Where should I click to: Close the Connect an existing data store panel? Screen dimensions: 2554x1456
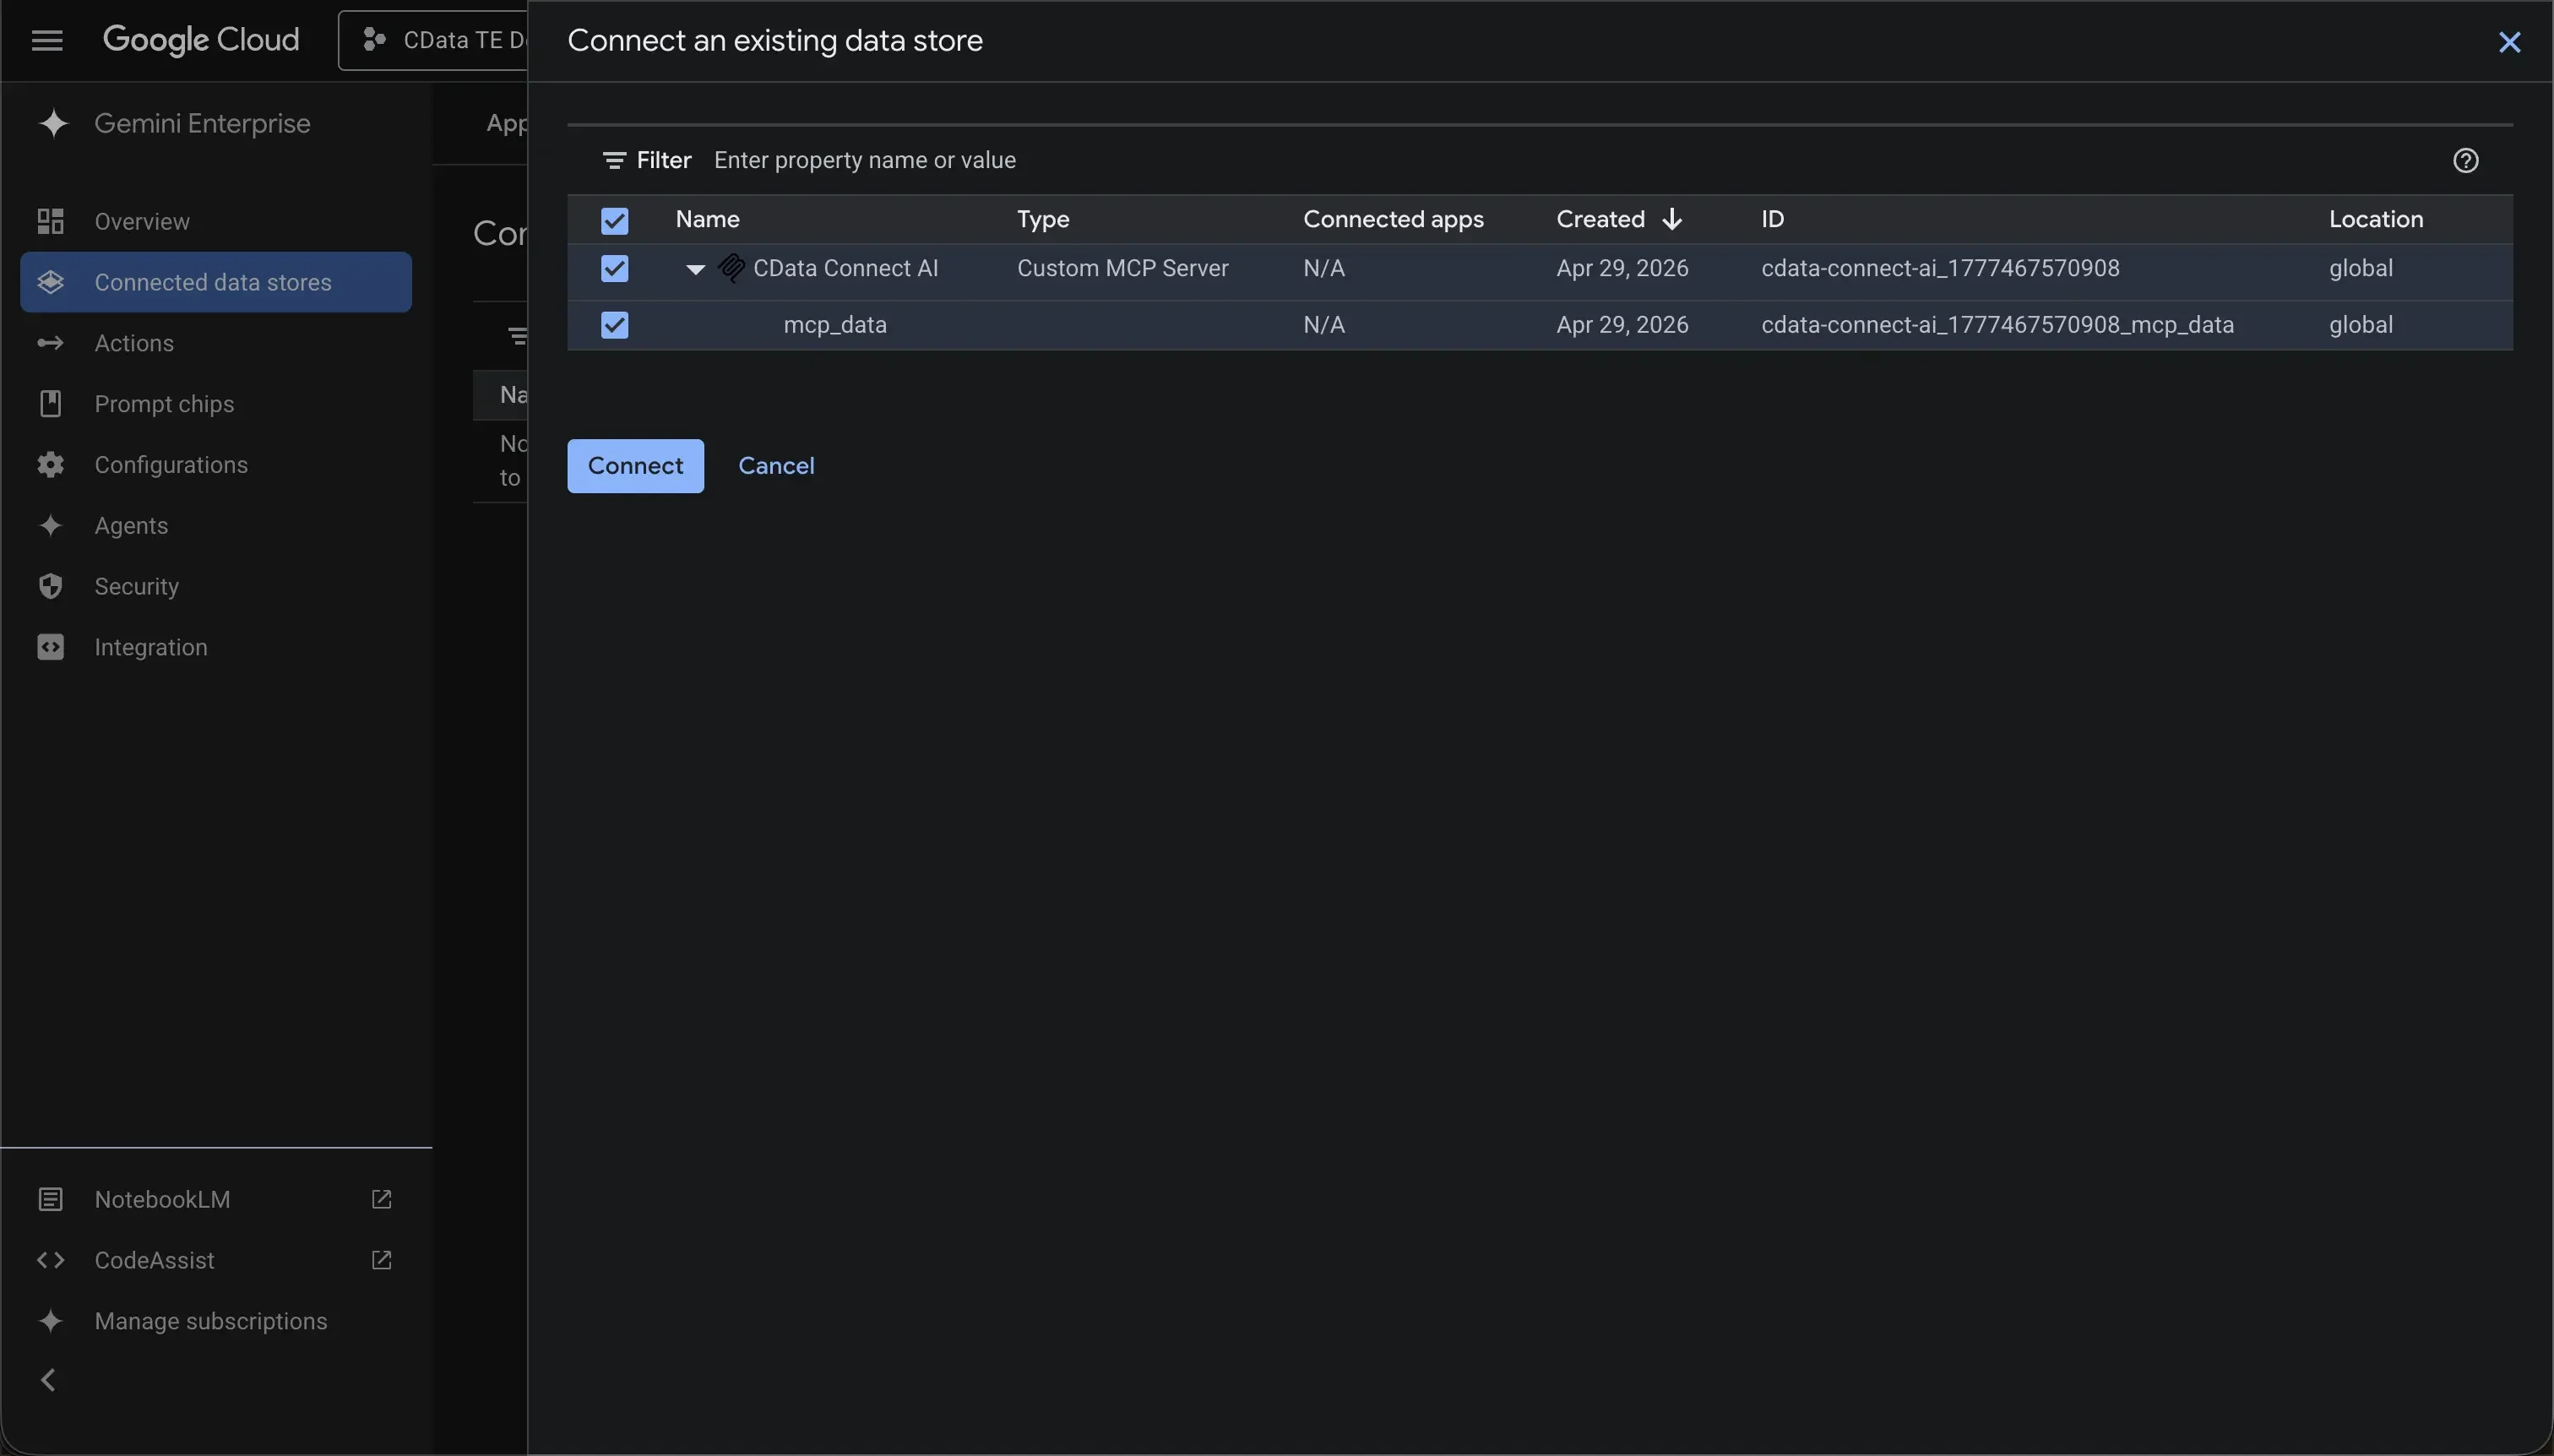(2509, 42)
